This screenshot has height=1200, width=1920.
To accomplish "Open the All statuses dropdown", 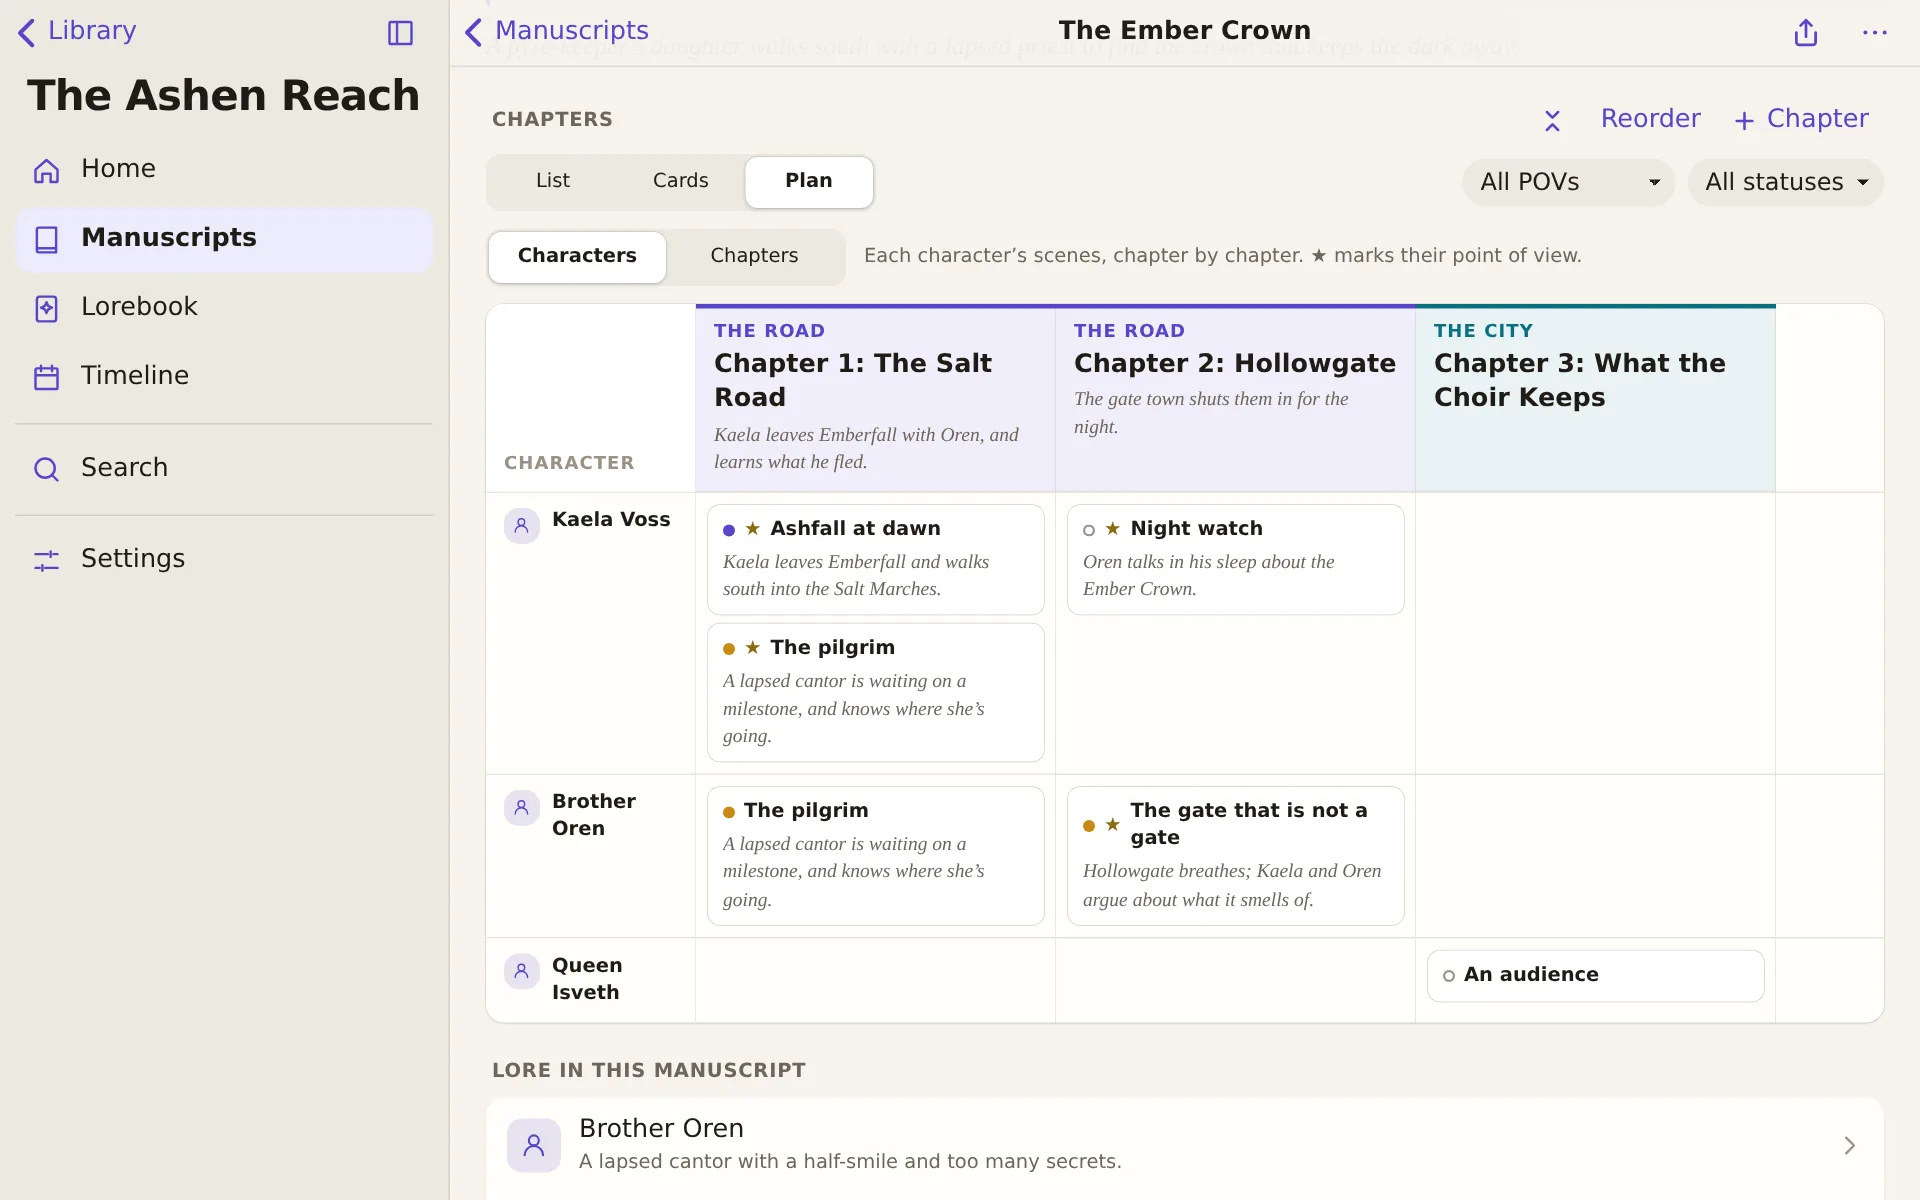I will [x=1785, y=182].
